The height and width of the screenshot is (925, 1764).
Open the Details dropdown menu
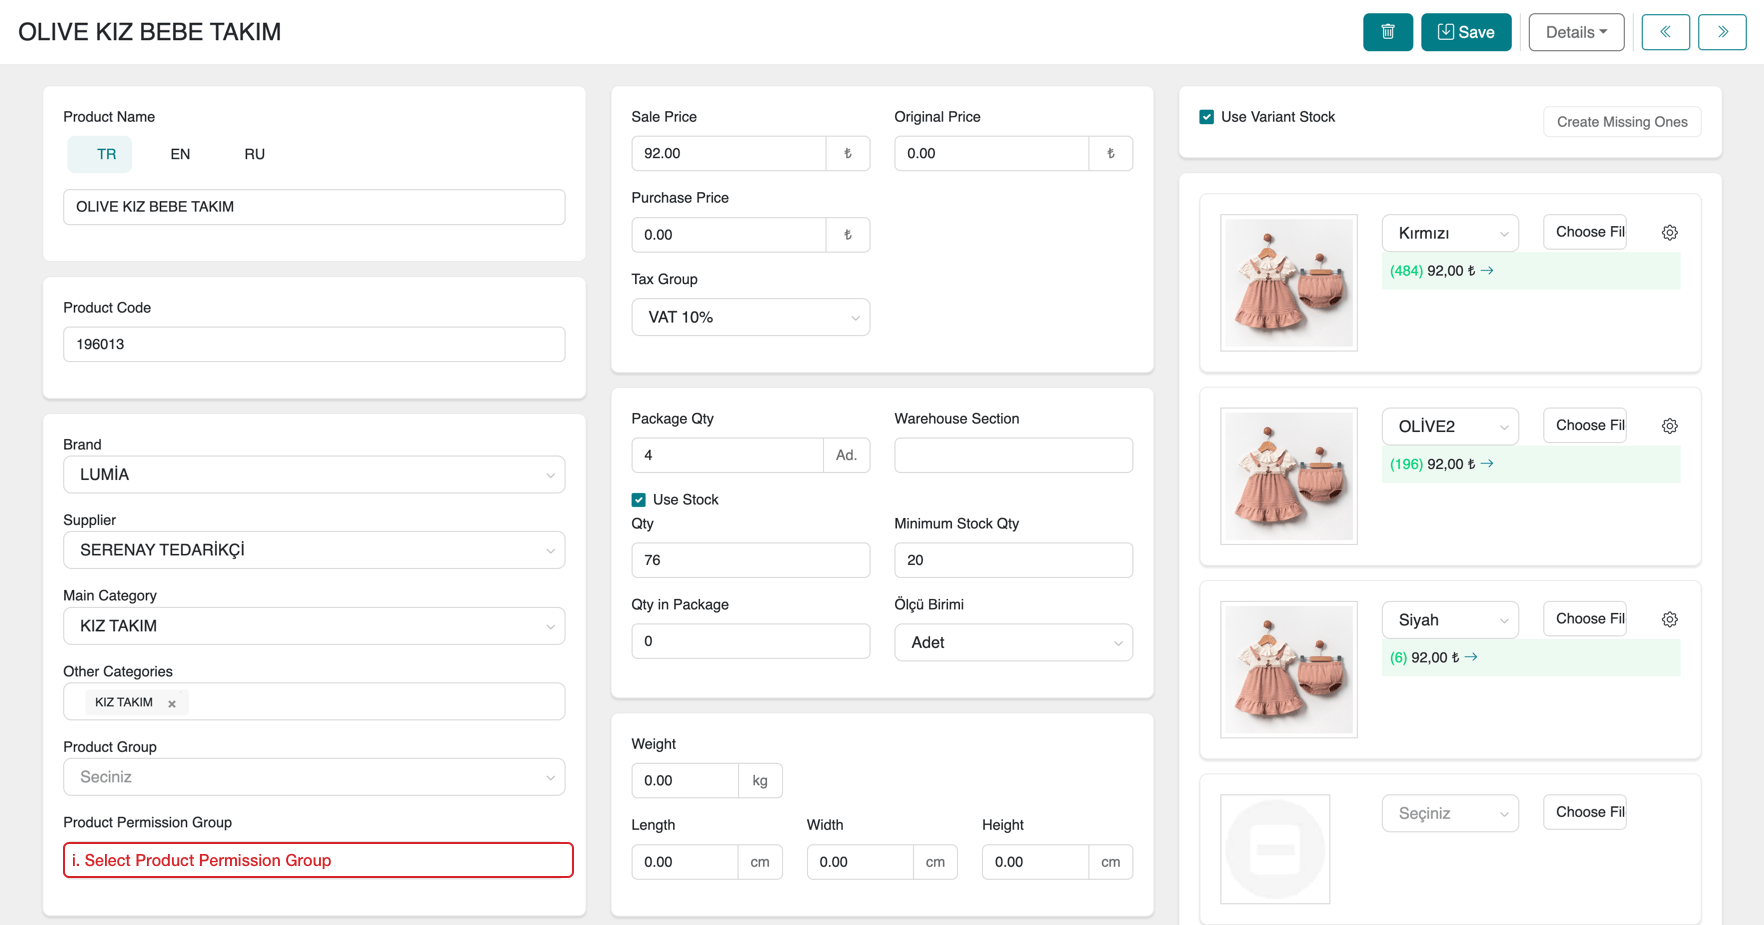point(1575,32)
